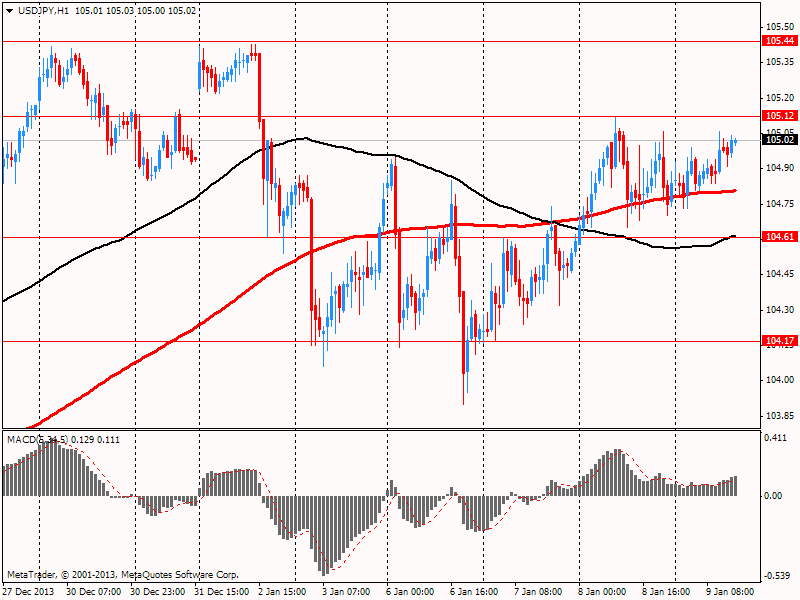Click the 31 Dec 15:00 time label

[221, 592]
